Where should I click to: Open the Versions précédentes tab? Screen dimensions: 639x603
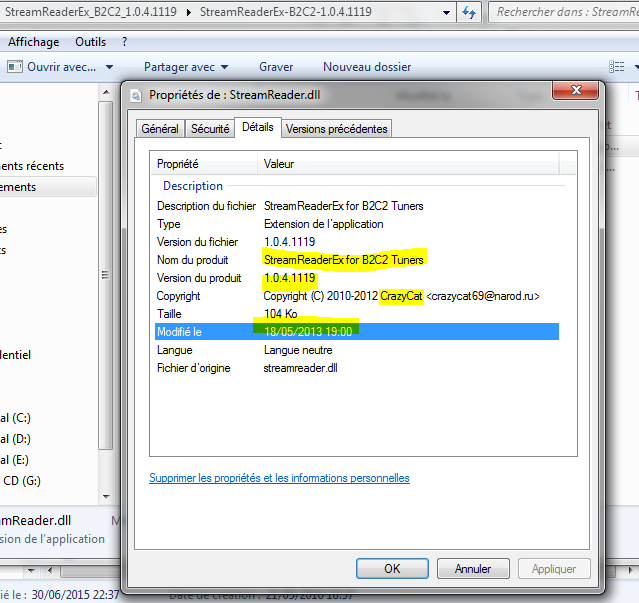(x=336, y=129)
